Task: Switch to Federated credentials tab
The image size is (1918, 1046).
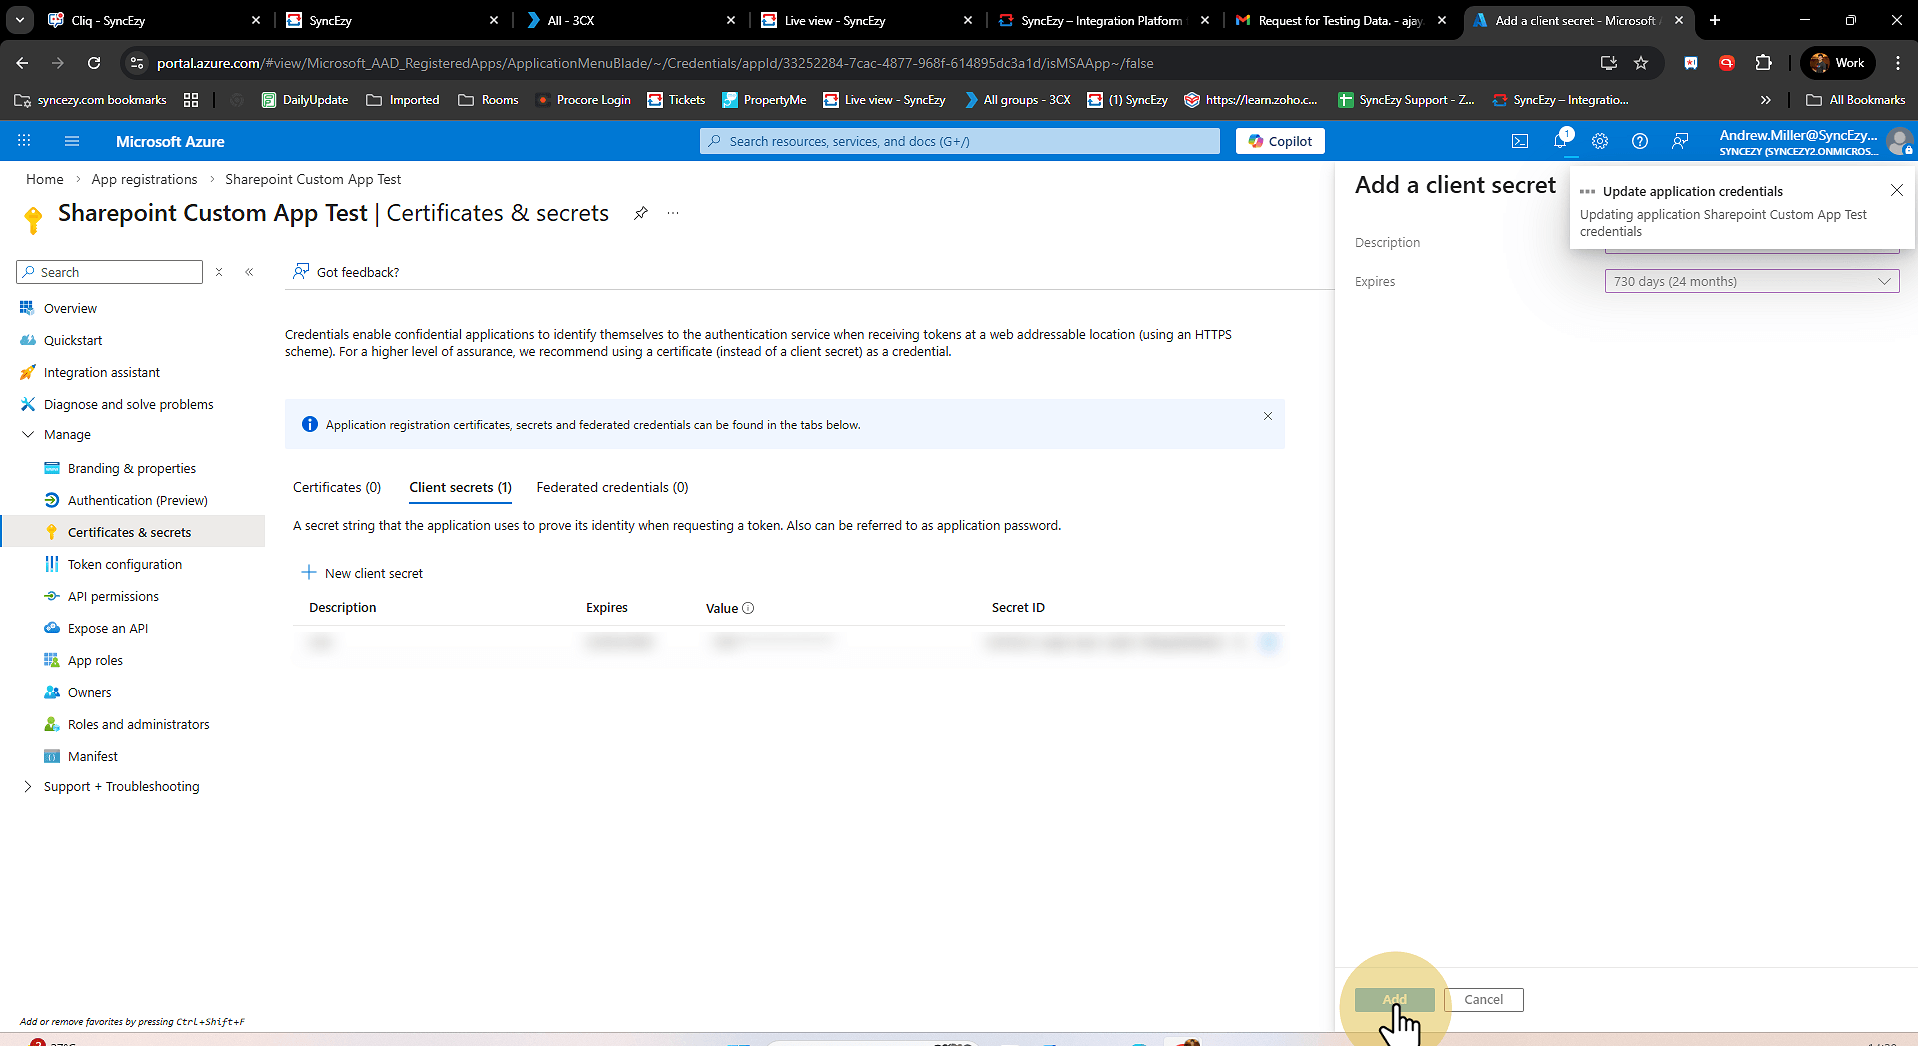Action: pos(612,488)
